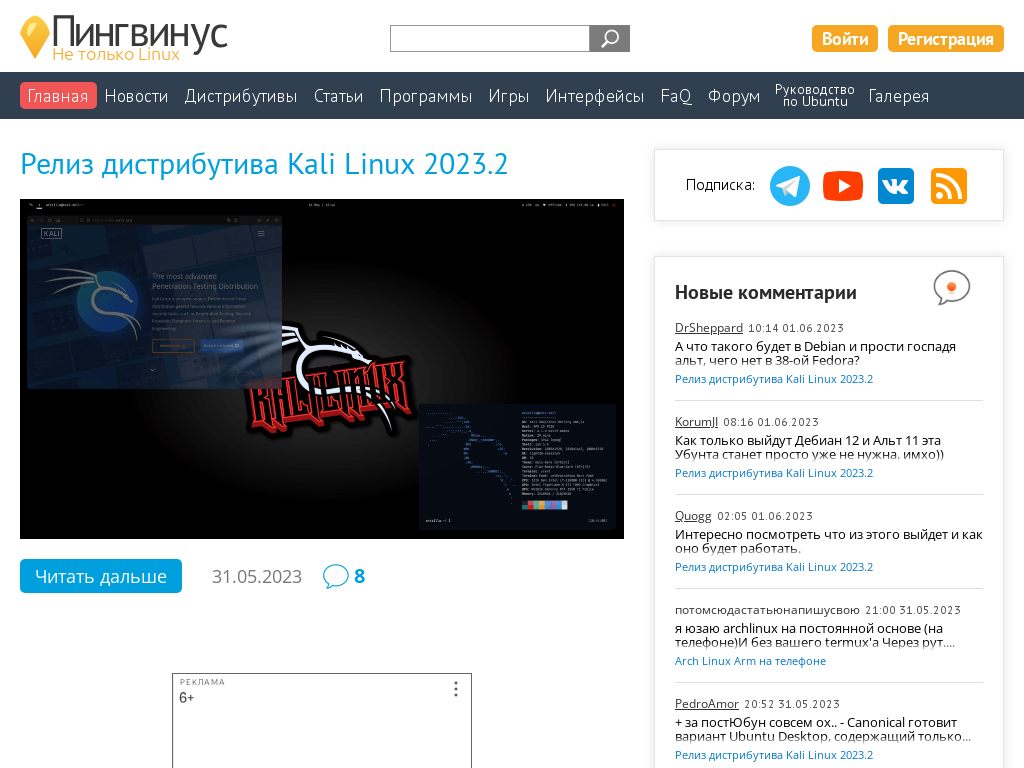Open the Telegram subscription icon
The width and height of the screenshot is (1024, 768).
click(790, 186)
